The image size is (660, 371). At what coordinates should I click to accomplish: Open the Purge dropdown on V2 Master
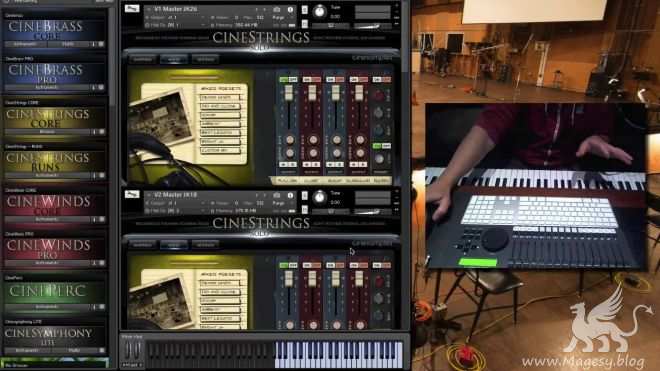[281, 203]
